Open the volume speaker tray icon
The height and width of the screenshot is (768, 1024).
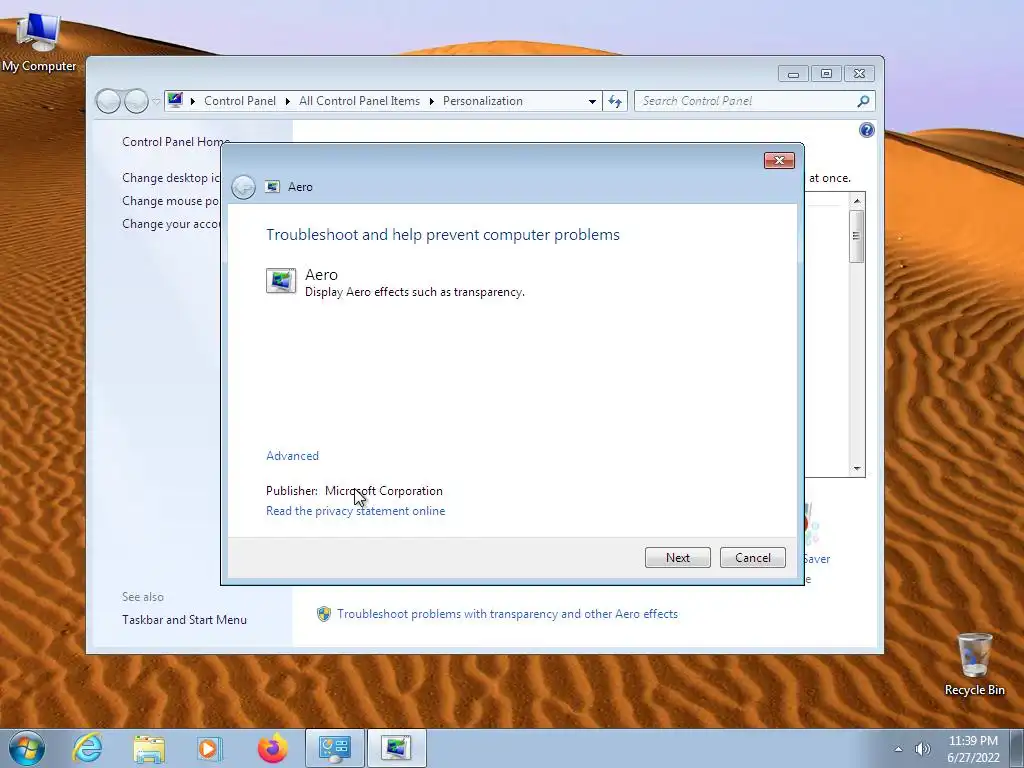(922, 749)
